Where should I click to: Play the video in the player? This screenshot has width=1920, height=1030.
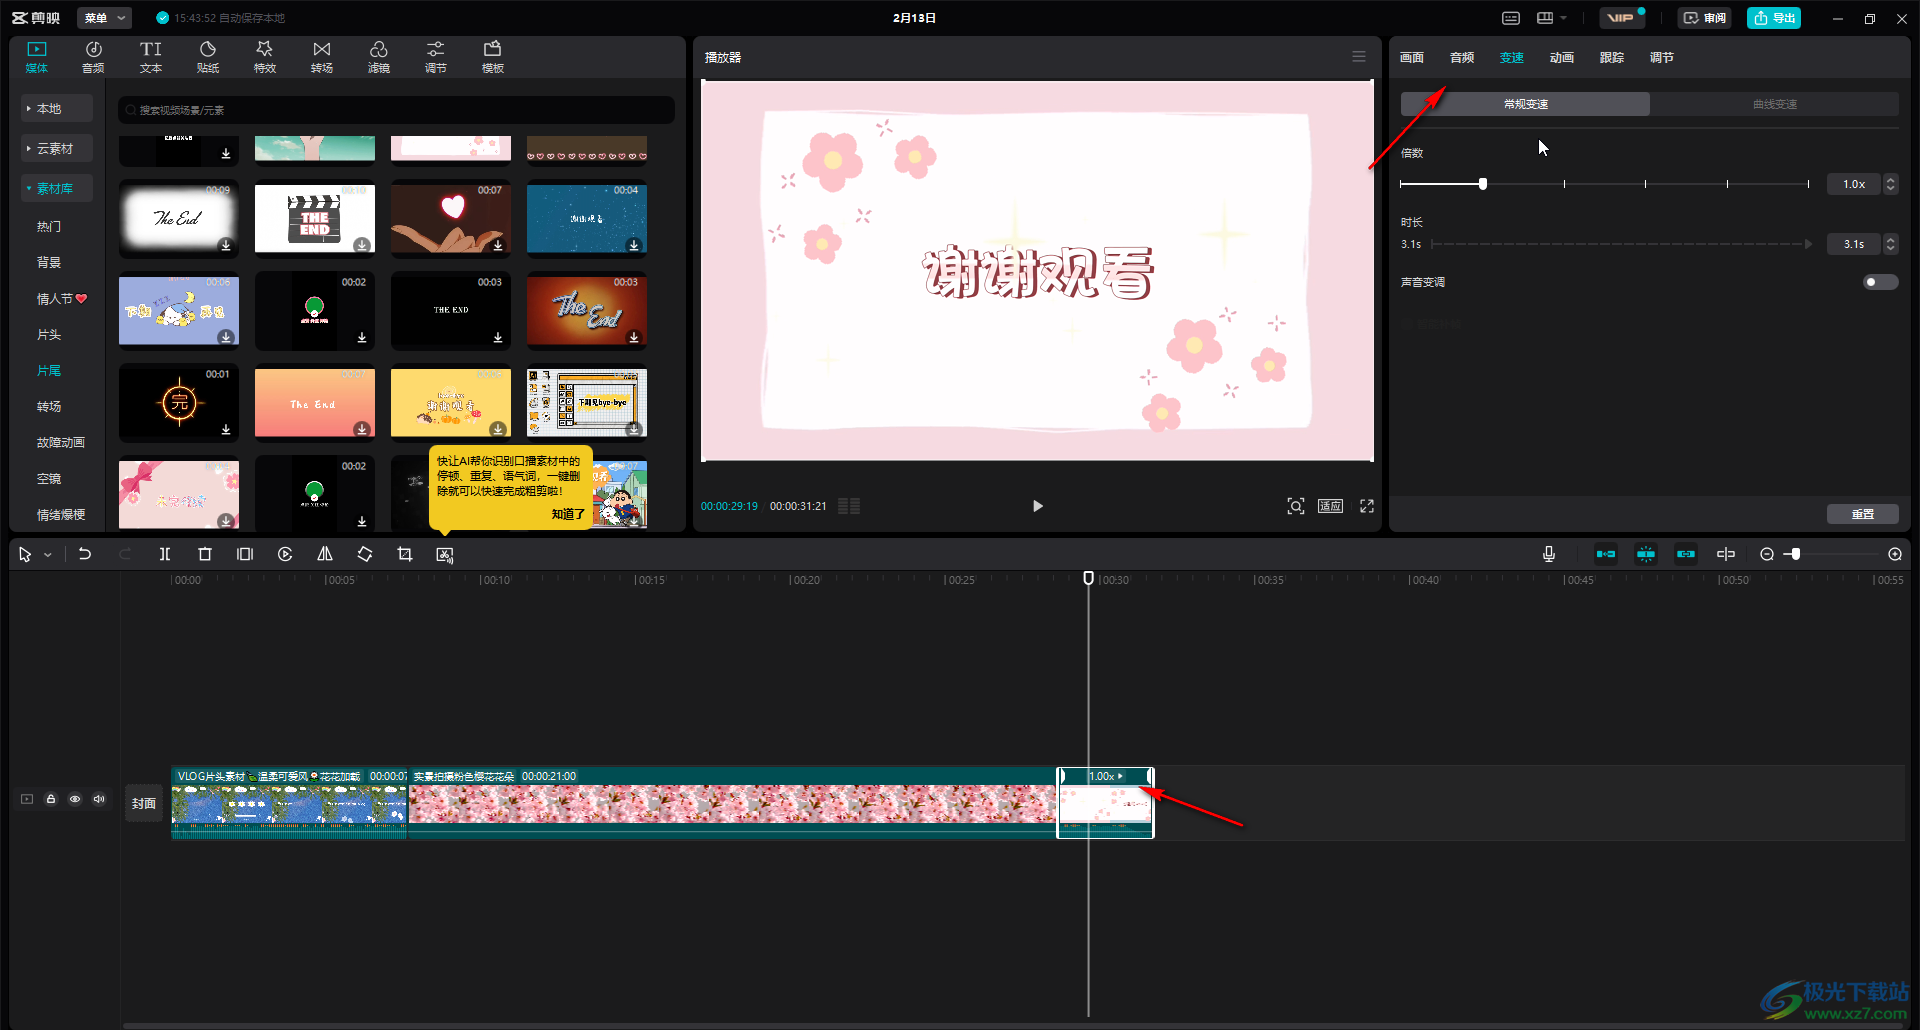1038,506
